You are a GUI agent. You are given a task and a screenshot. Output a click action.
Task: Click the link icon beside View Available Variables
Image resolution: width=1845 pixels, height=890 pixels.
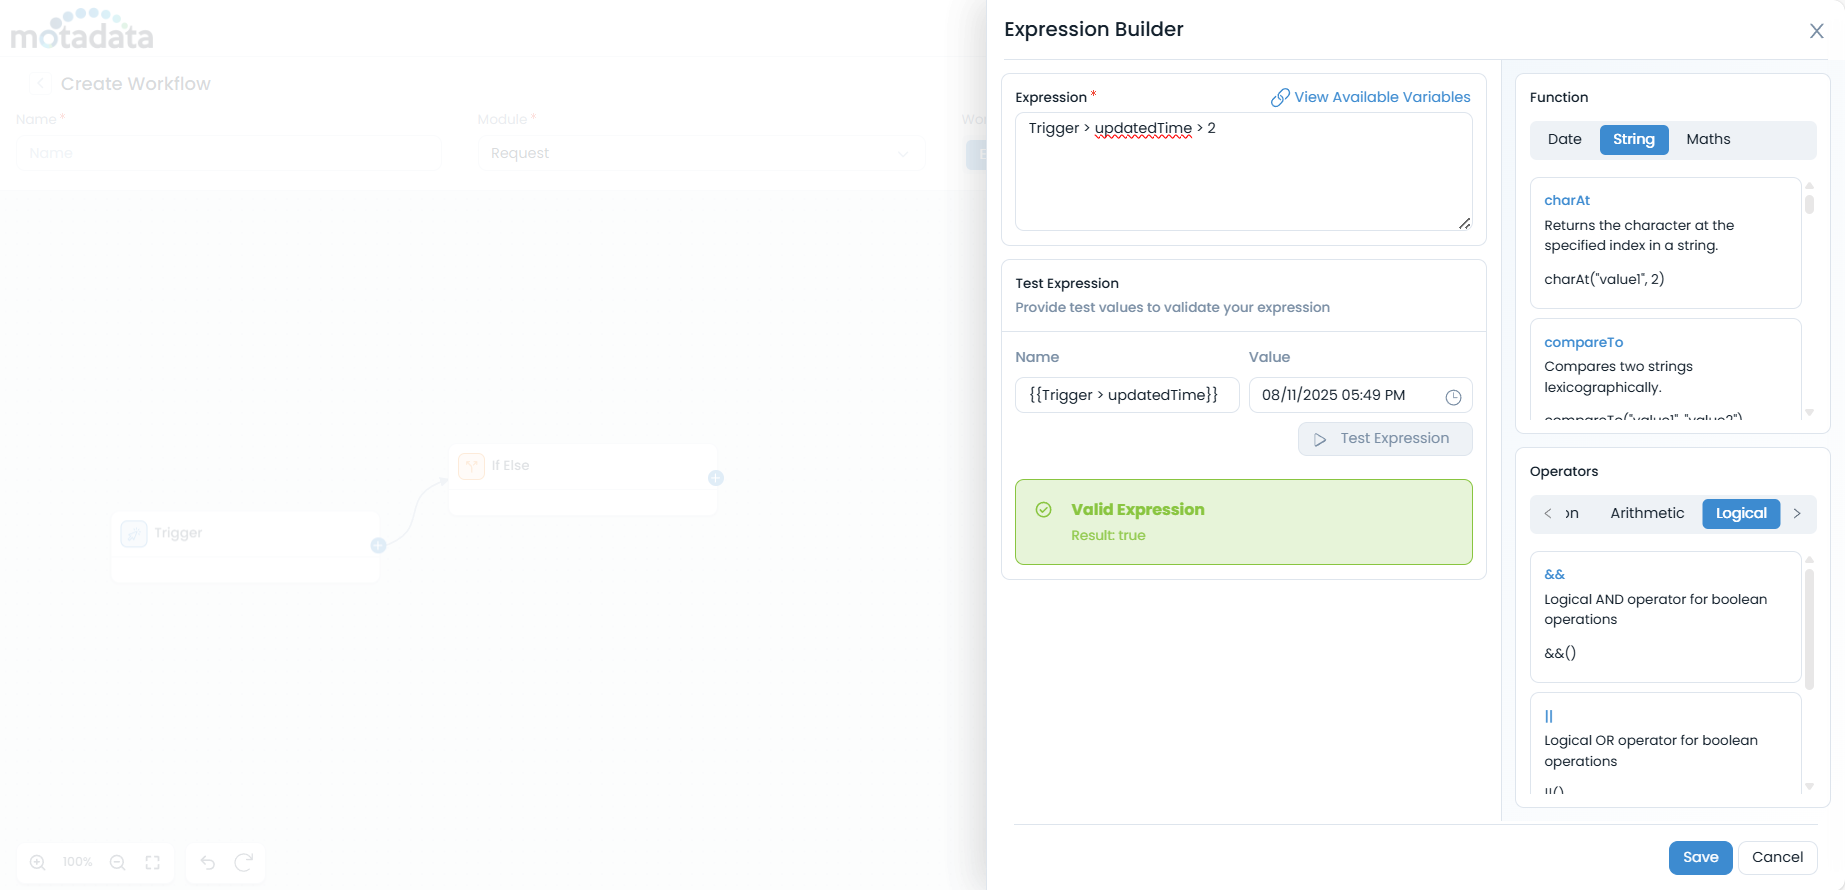pos(1279,98)
